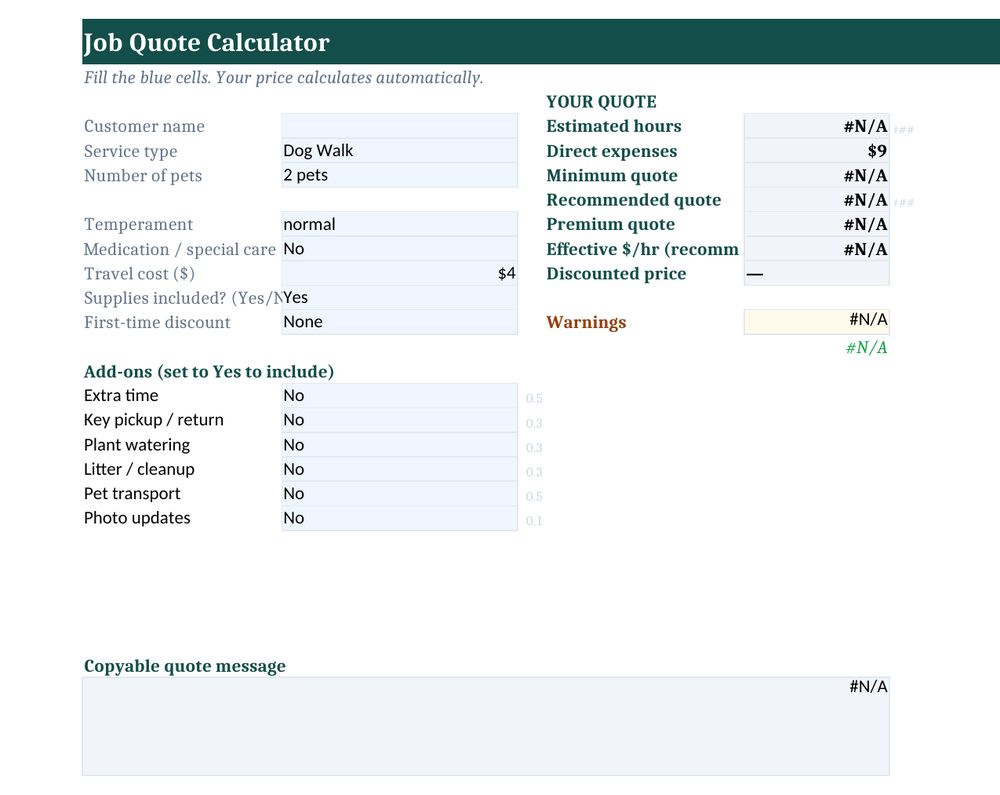Click the Photo updates add-on cell

[399, 518]
